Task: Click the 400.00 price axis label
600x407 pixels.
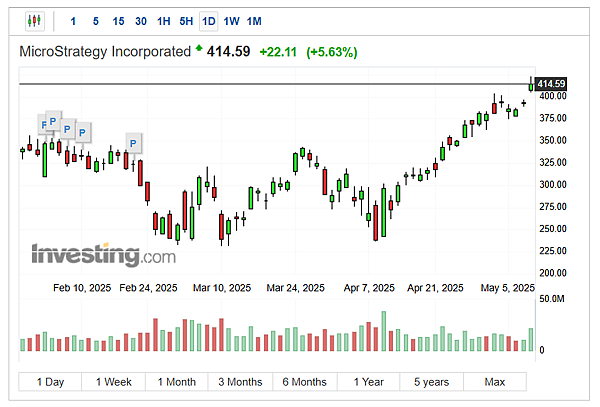Action: [x=553, y=96]
